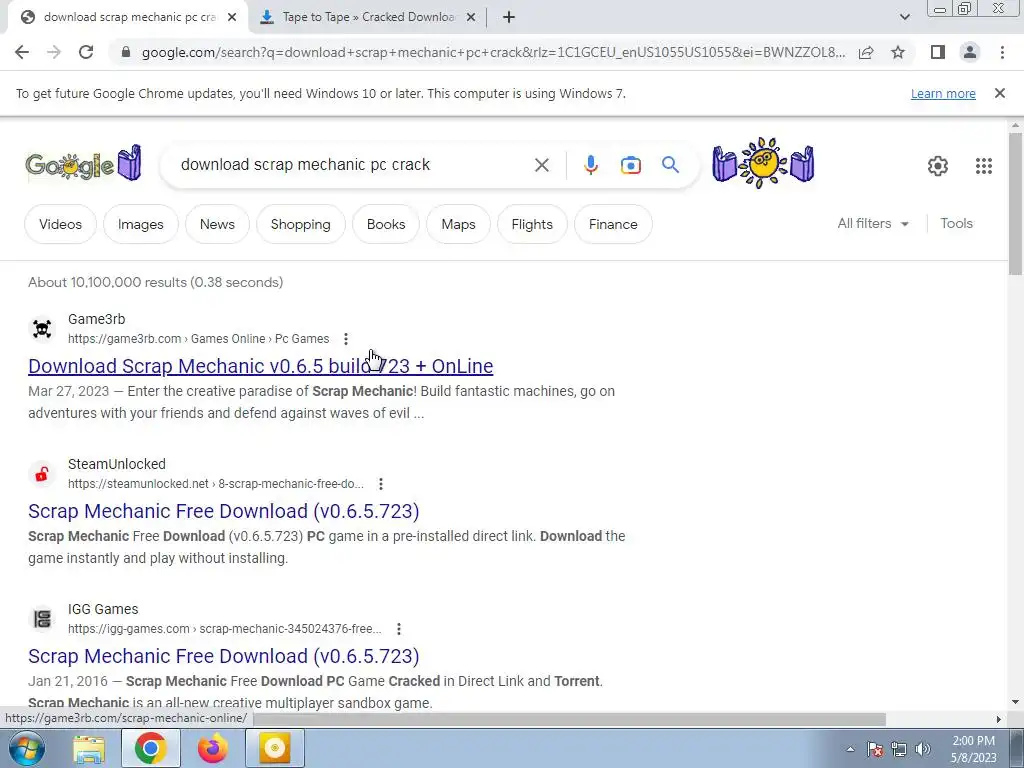
Task: Filter results by Flights
Action: (532, 224)
